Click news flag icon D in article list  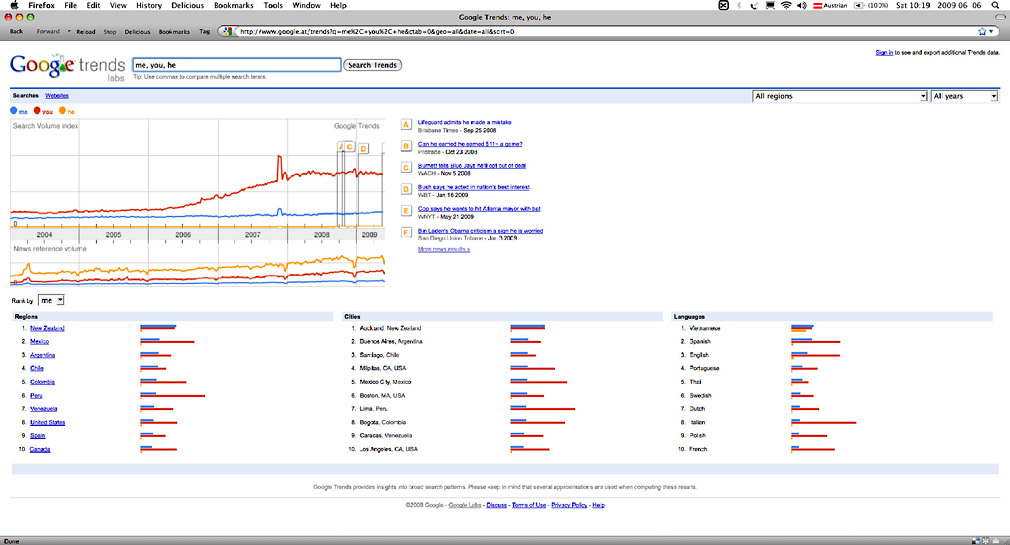pyautogui.click(x=406, y=189)
